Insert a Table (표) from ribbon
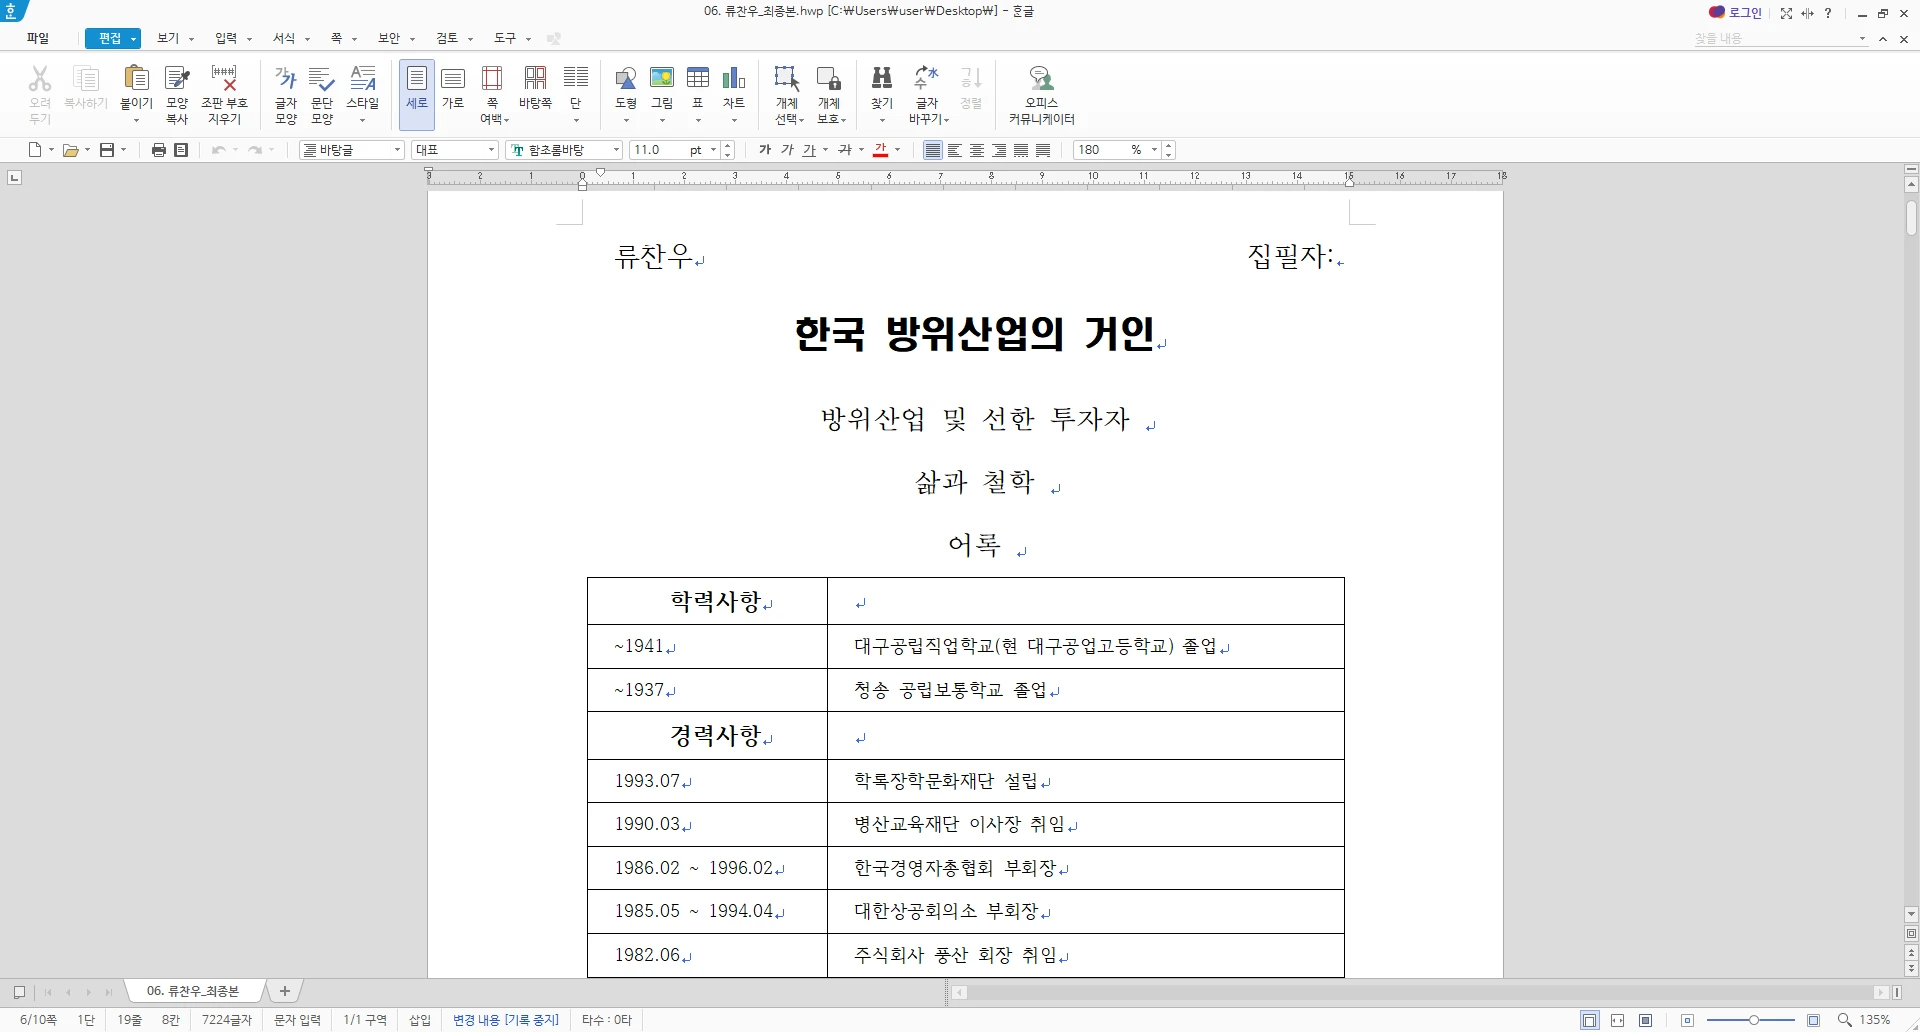This screenshot has width=1920, height=1032. [698, 95]
